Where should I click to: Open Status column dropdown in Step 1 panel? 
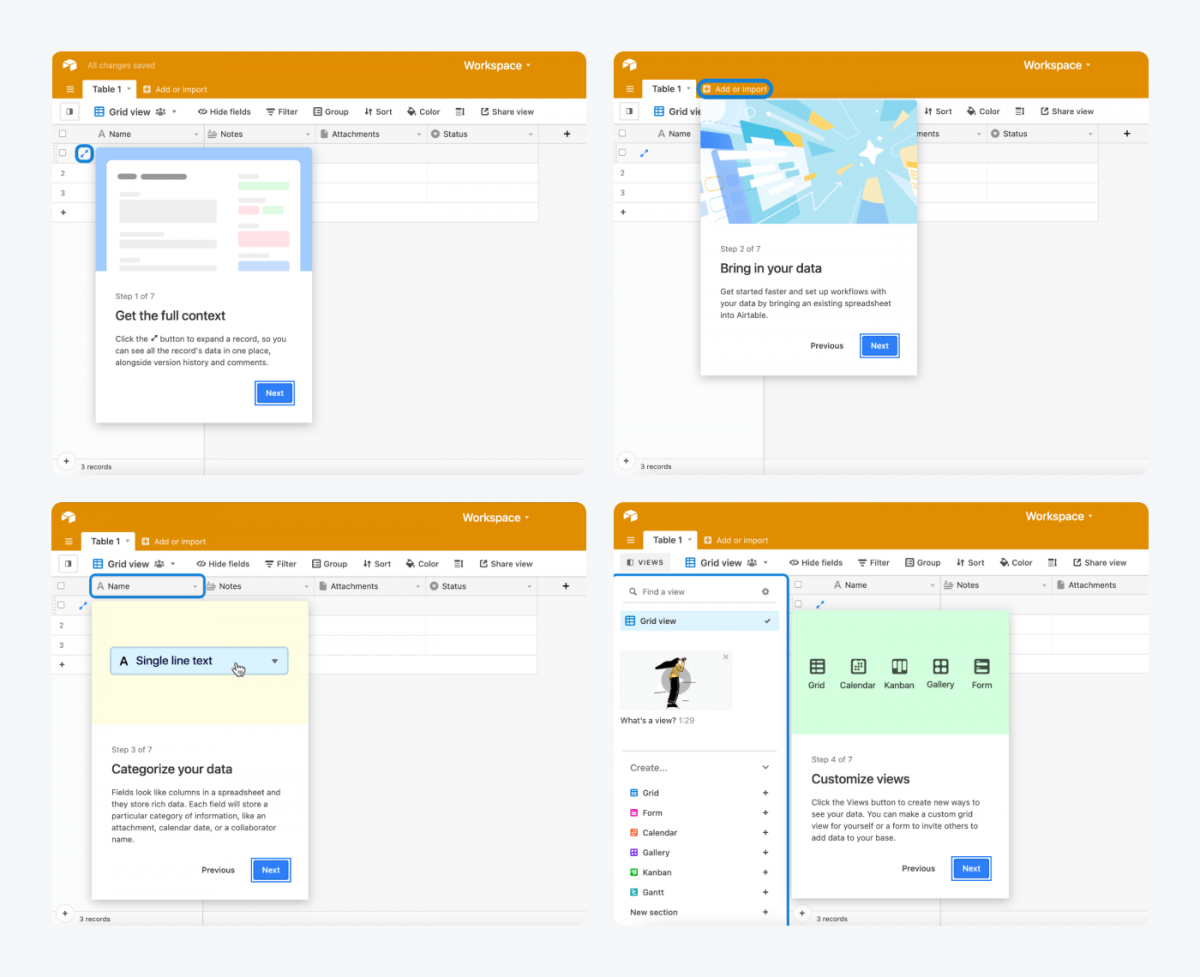point(531,134)
